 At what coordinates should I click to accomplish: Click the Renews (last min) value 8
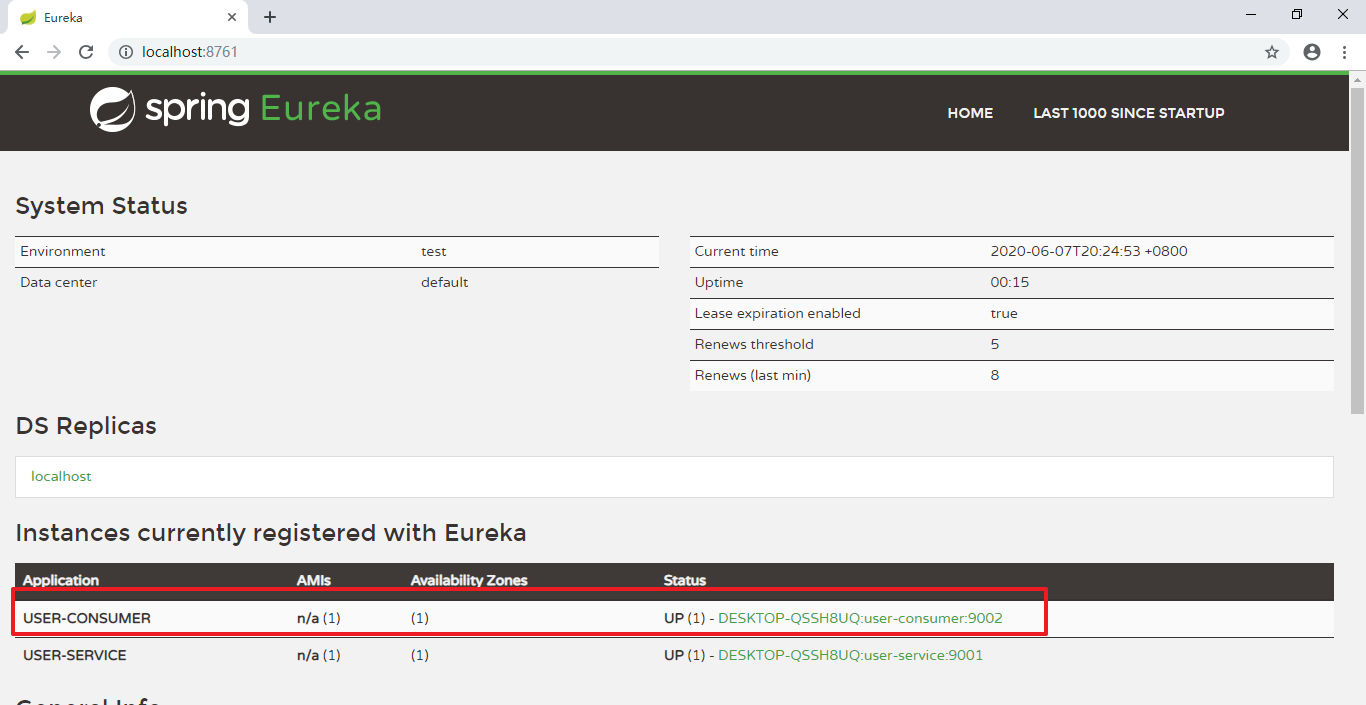pos(995,375)
